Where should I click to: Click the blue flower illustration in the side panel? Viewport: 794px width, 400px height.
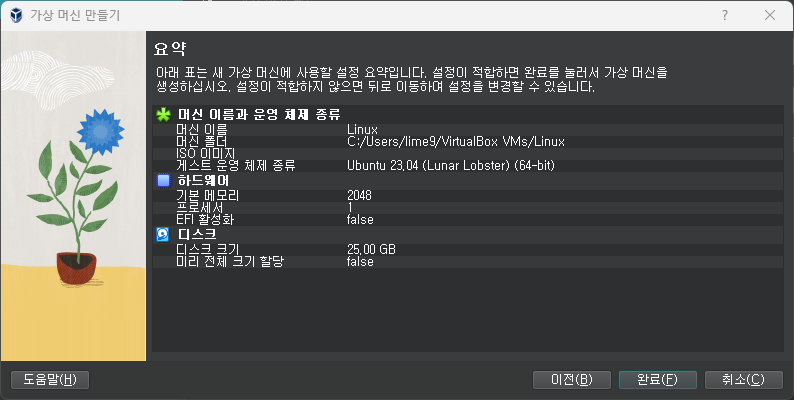point(101,132)
